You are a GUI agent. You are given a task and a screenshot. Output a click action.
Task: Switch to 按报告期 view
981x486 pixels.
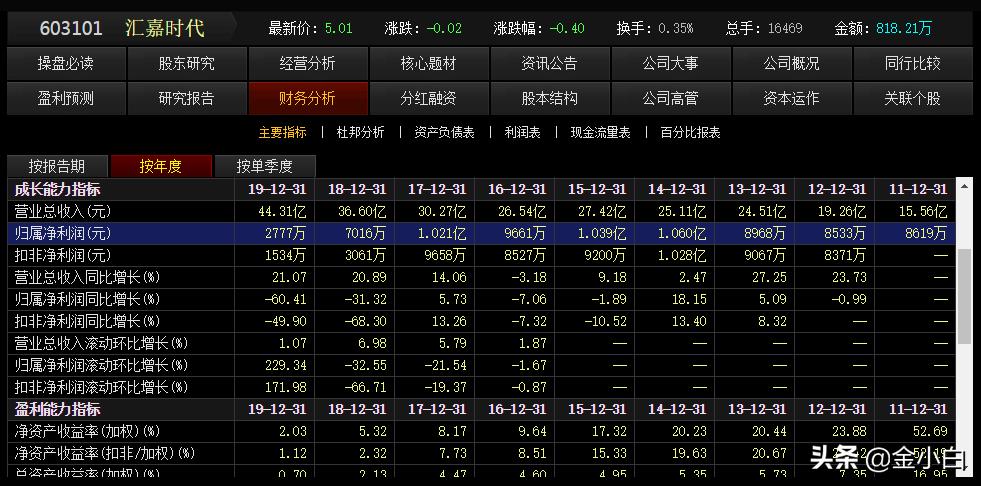tap(57, 166)
